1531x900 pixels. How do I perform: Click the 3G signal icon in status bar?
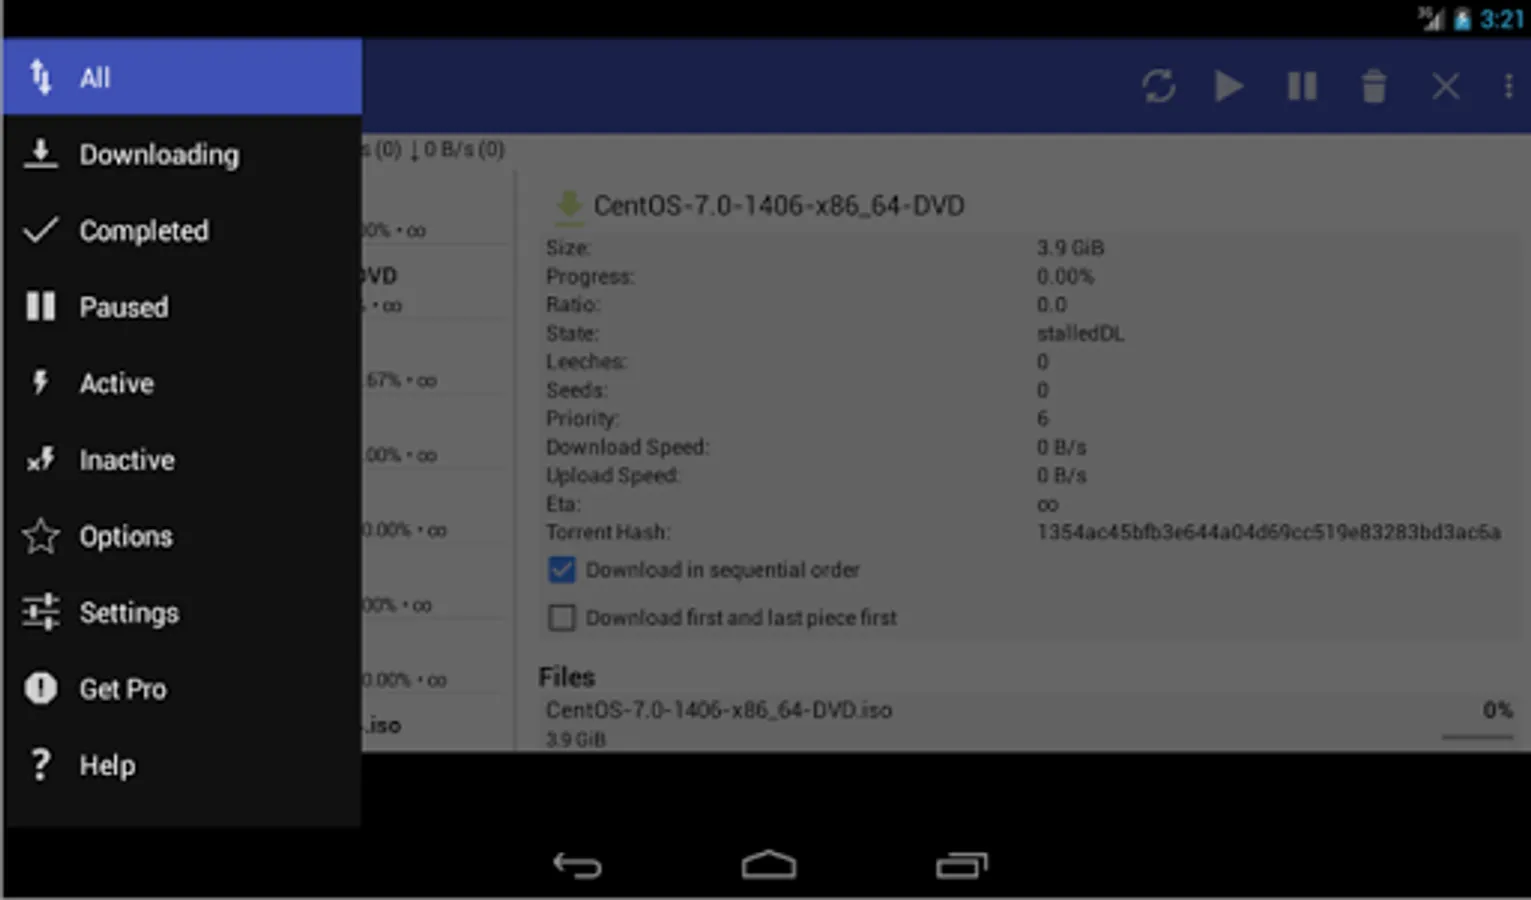coord(1430,18)
